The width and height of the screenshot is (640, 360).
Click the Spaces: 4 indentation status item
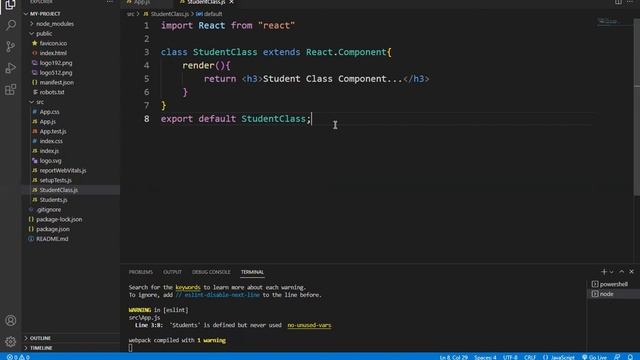(485, 357)
